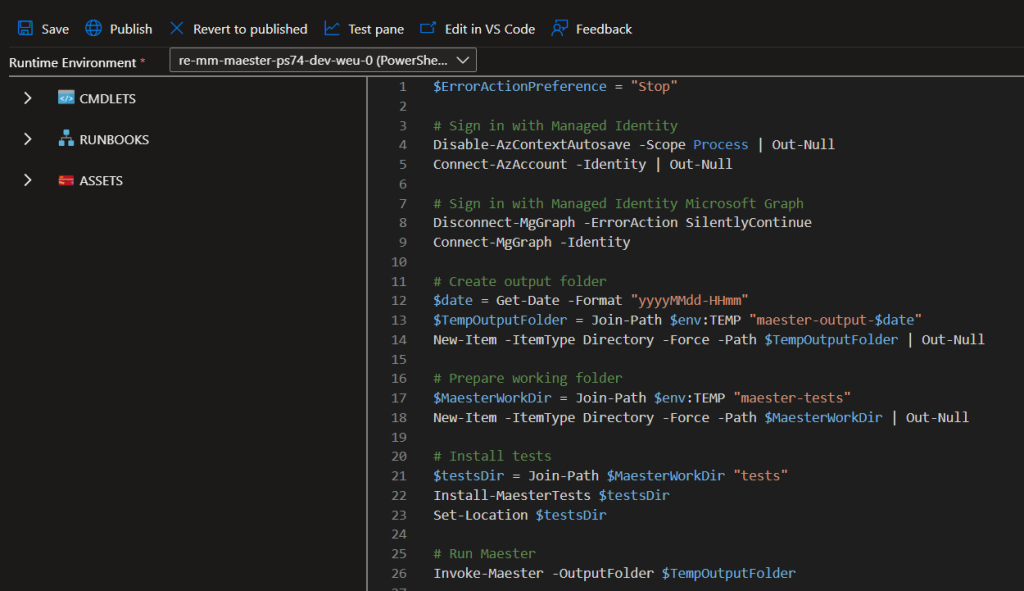Click Connect-MgGraph on line 9
This screenshot has height=591, width=1024.
coord(492,242)
